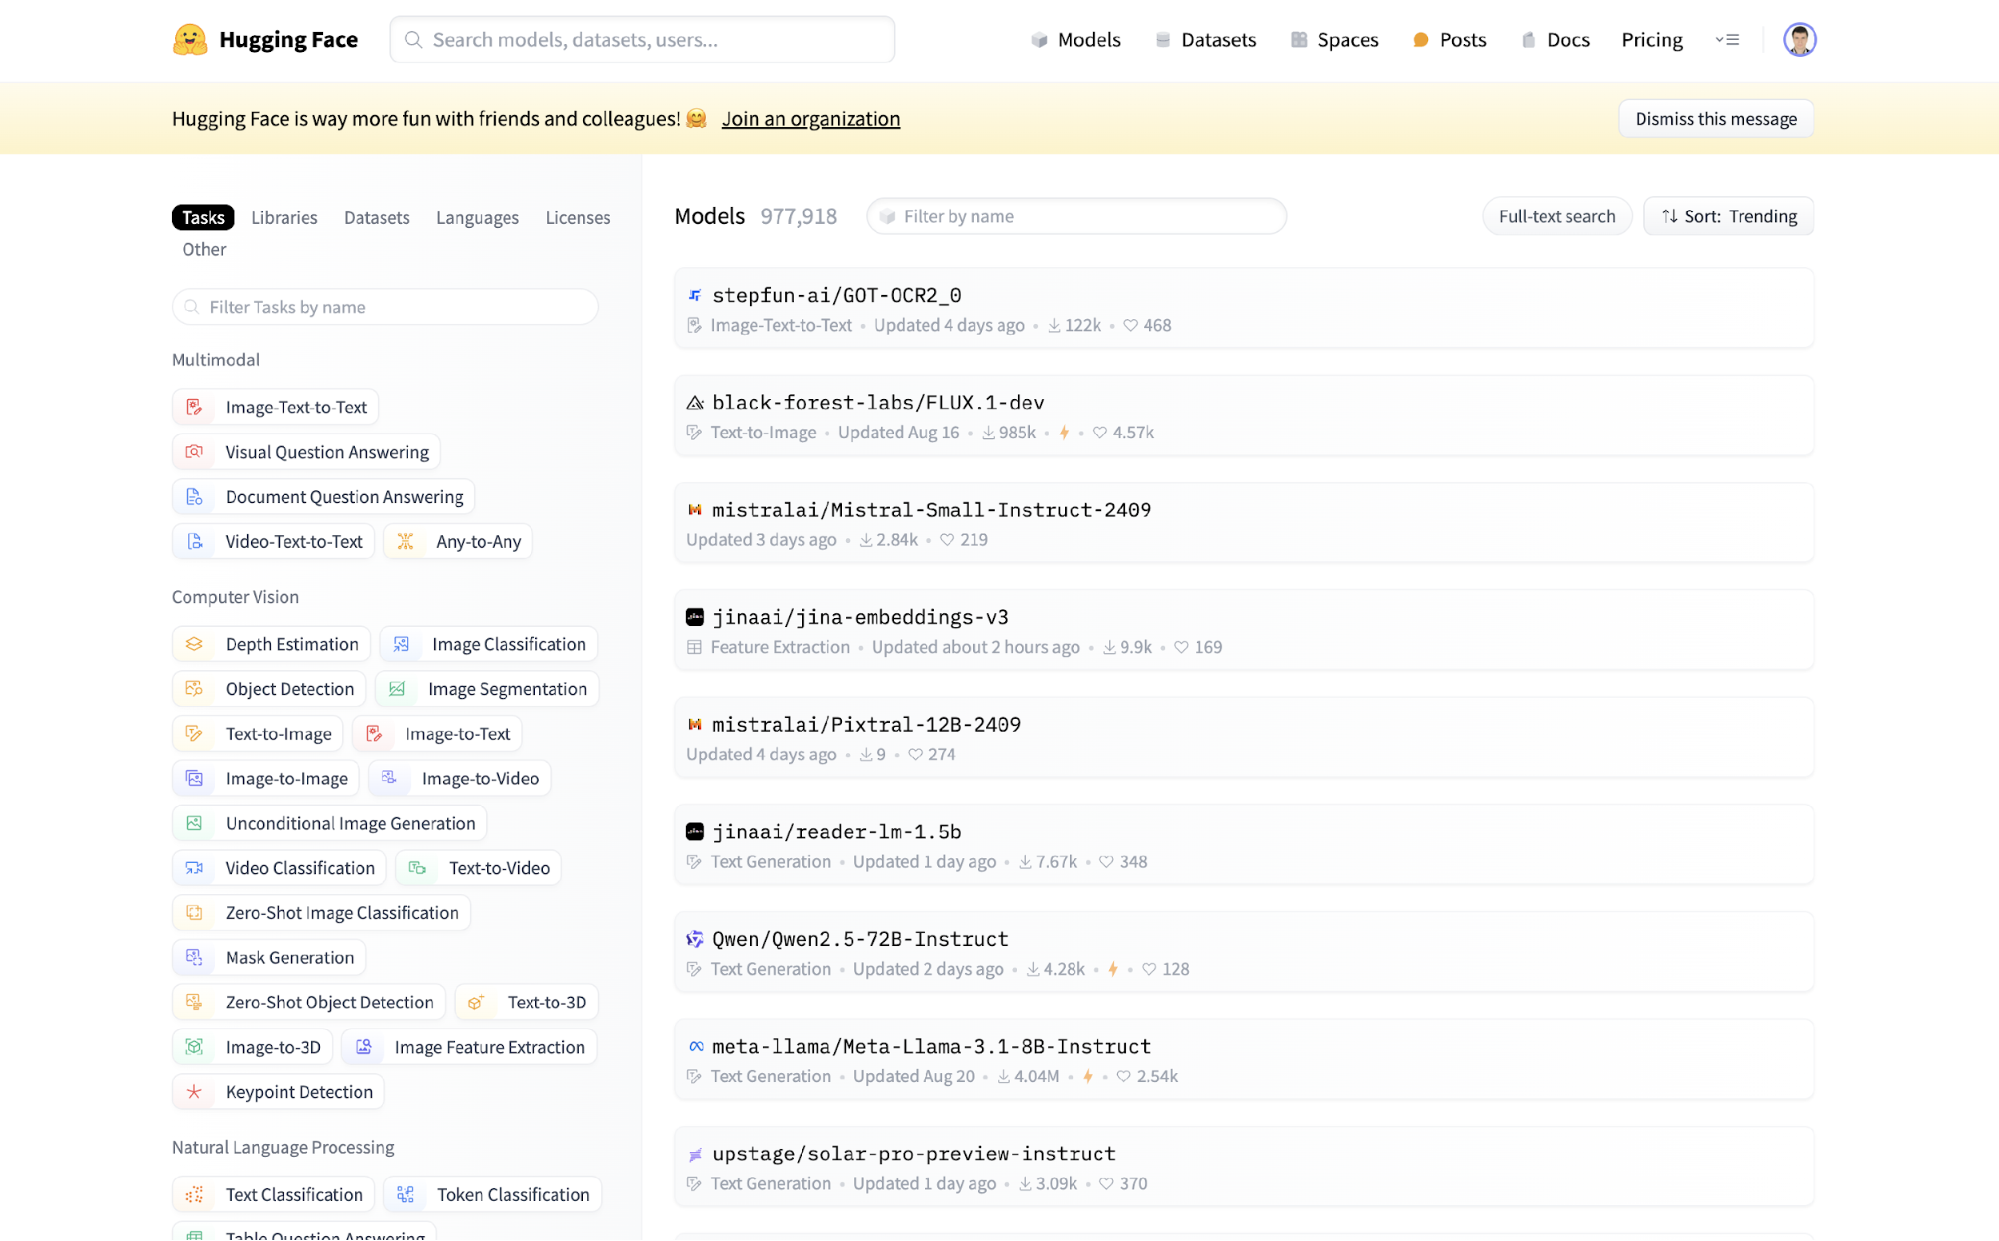Open mistralai/Pixtral-12B-2409 model
The width and height of the screenshot is (1999, 1241).
tap(1244, 738)
